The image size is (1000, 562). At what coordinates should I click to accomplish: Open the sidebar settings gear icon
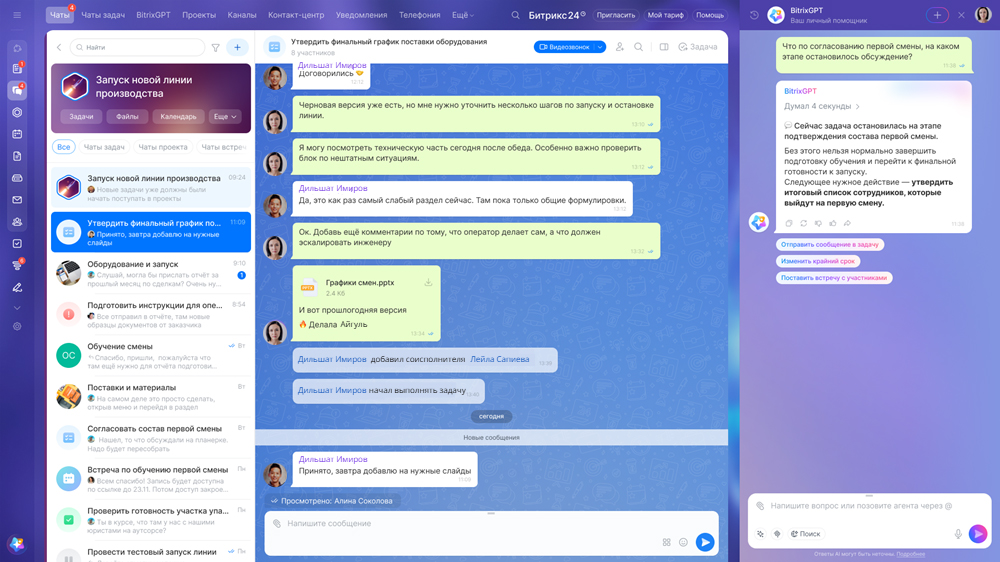tap(17, 326)
